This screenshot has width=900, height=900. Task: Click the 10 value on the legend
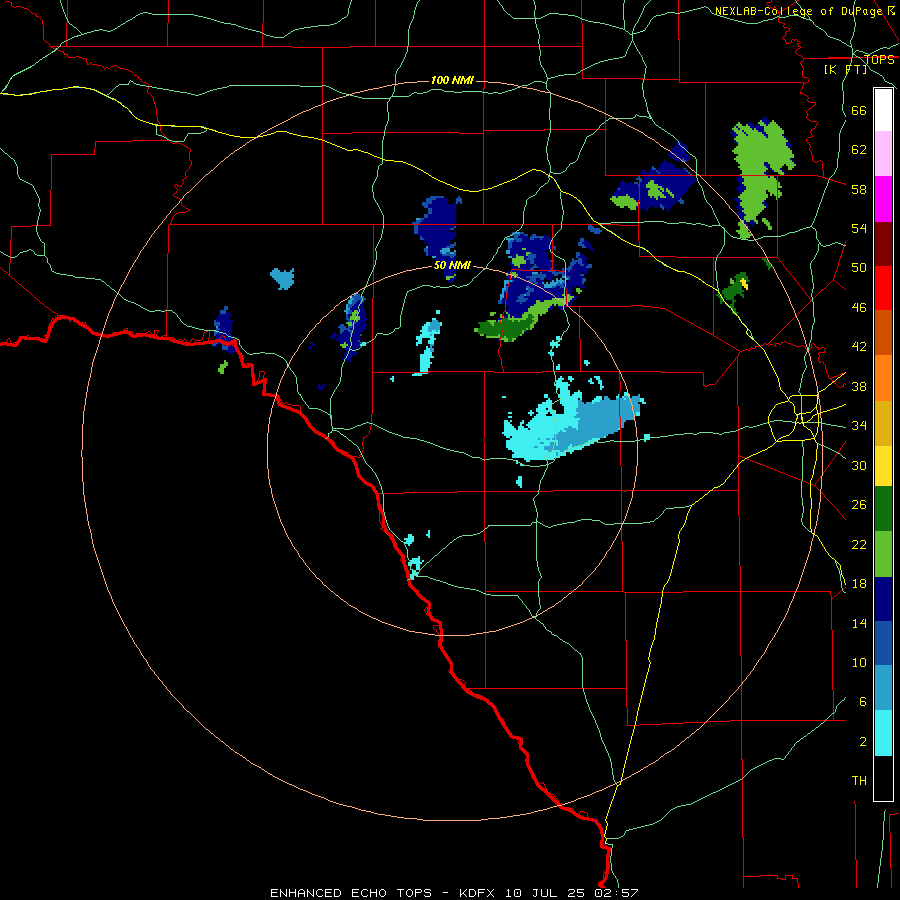click(x=859, y=663)
